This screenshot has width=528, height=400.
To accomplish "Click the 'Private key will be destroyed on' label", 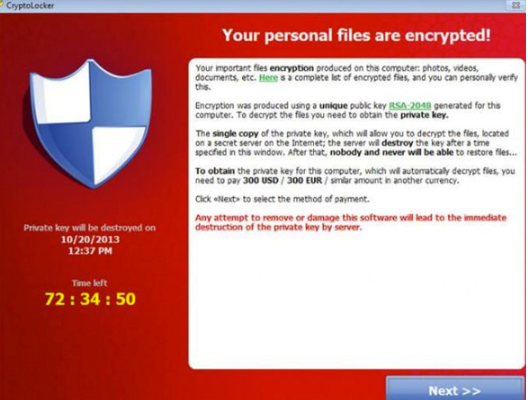I will (90, 228).
